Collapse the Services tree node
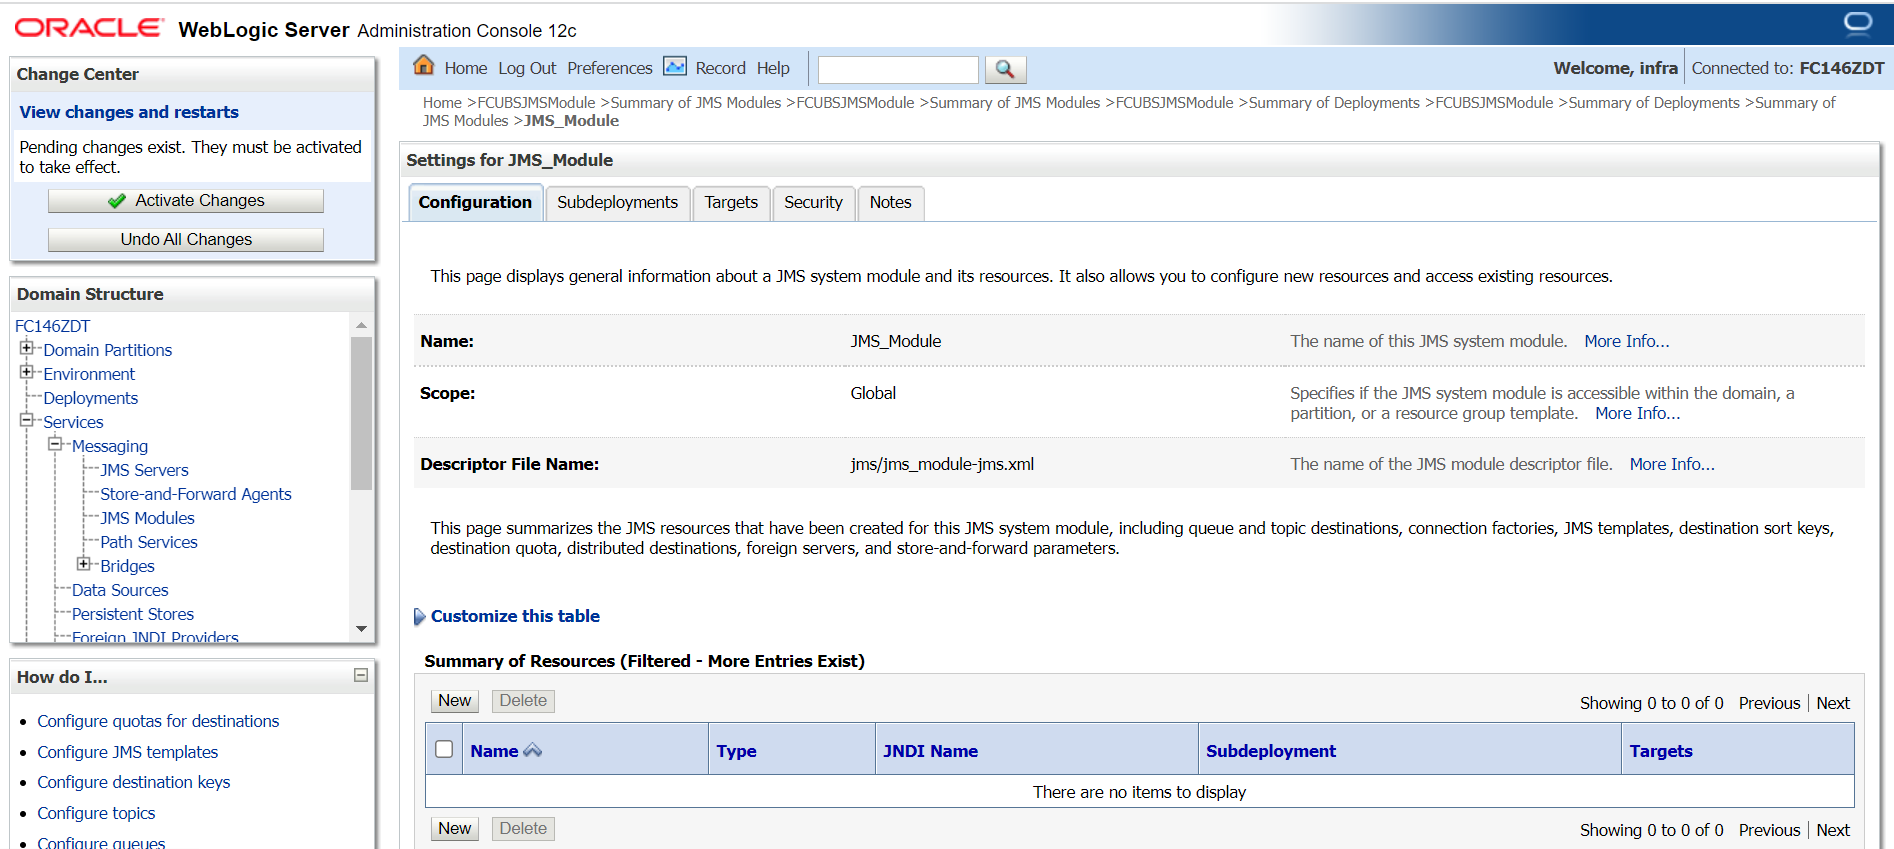Screen dimensions: 1894x849 point(26,420)
